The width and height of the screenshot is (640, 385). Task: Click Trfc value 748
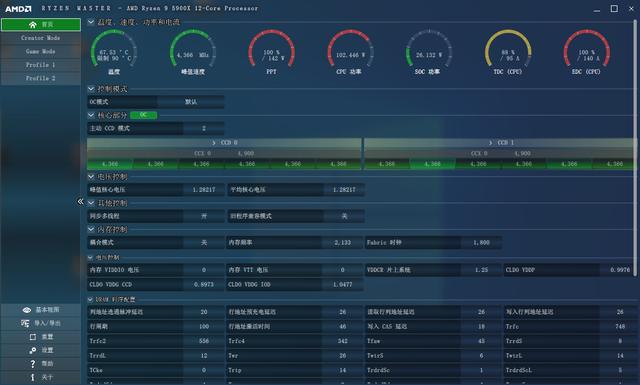620,327
